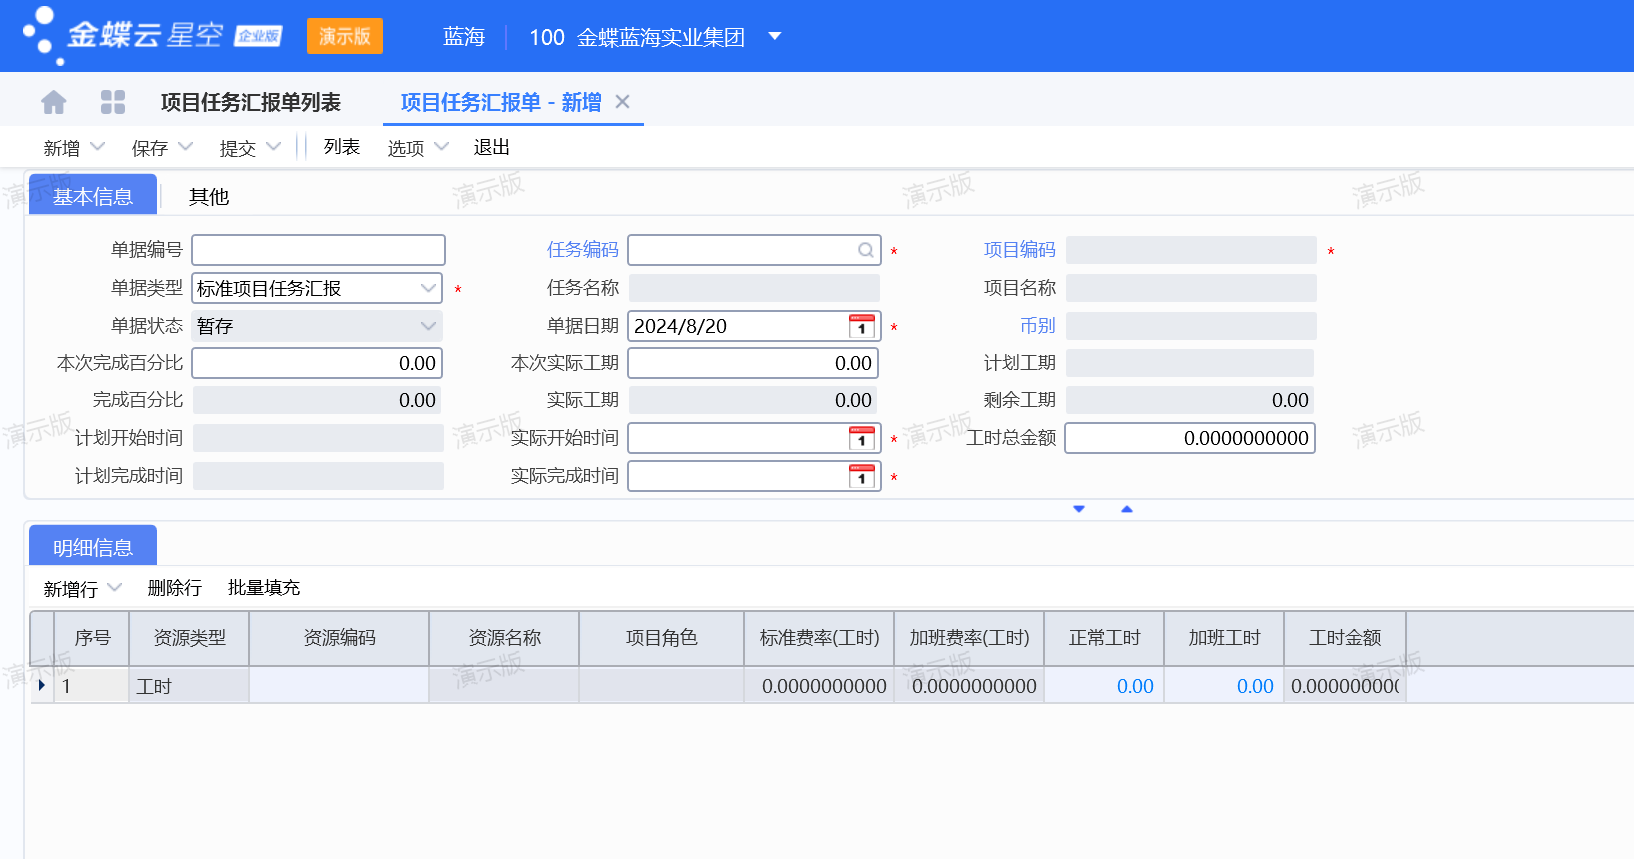
Task: Open the calendar for 实际完成时间
Action: click(x=861, y=476)
